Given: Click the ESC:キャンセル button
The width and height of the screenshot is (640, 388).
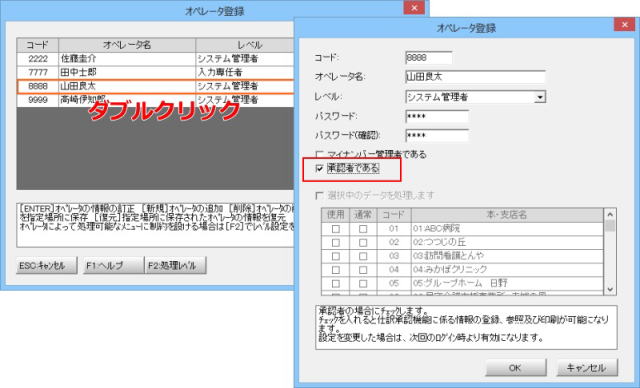Looking at the screenshot, I should 47,266.
